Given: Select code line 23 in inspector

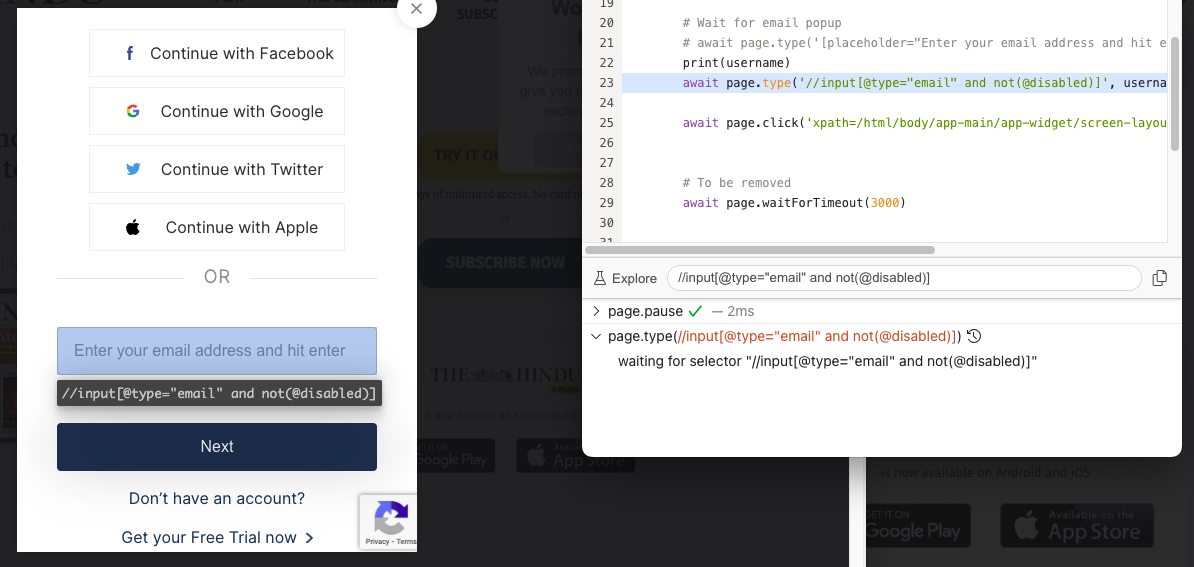Looking at the screenshot, I should pyautogui.click(x=894, y=82).
